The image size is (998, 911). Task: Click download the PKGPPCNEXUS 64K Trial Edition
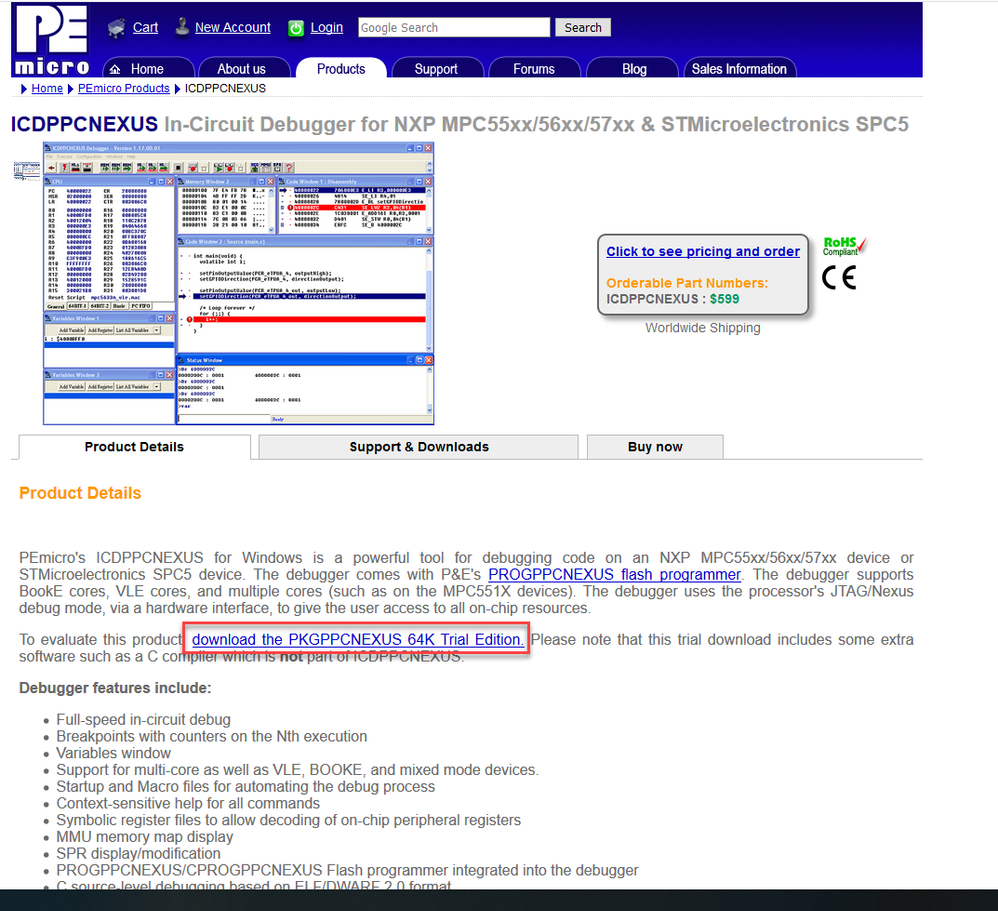(358, 640)
